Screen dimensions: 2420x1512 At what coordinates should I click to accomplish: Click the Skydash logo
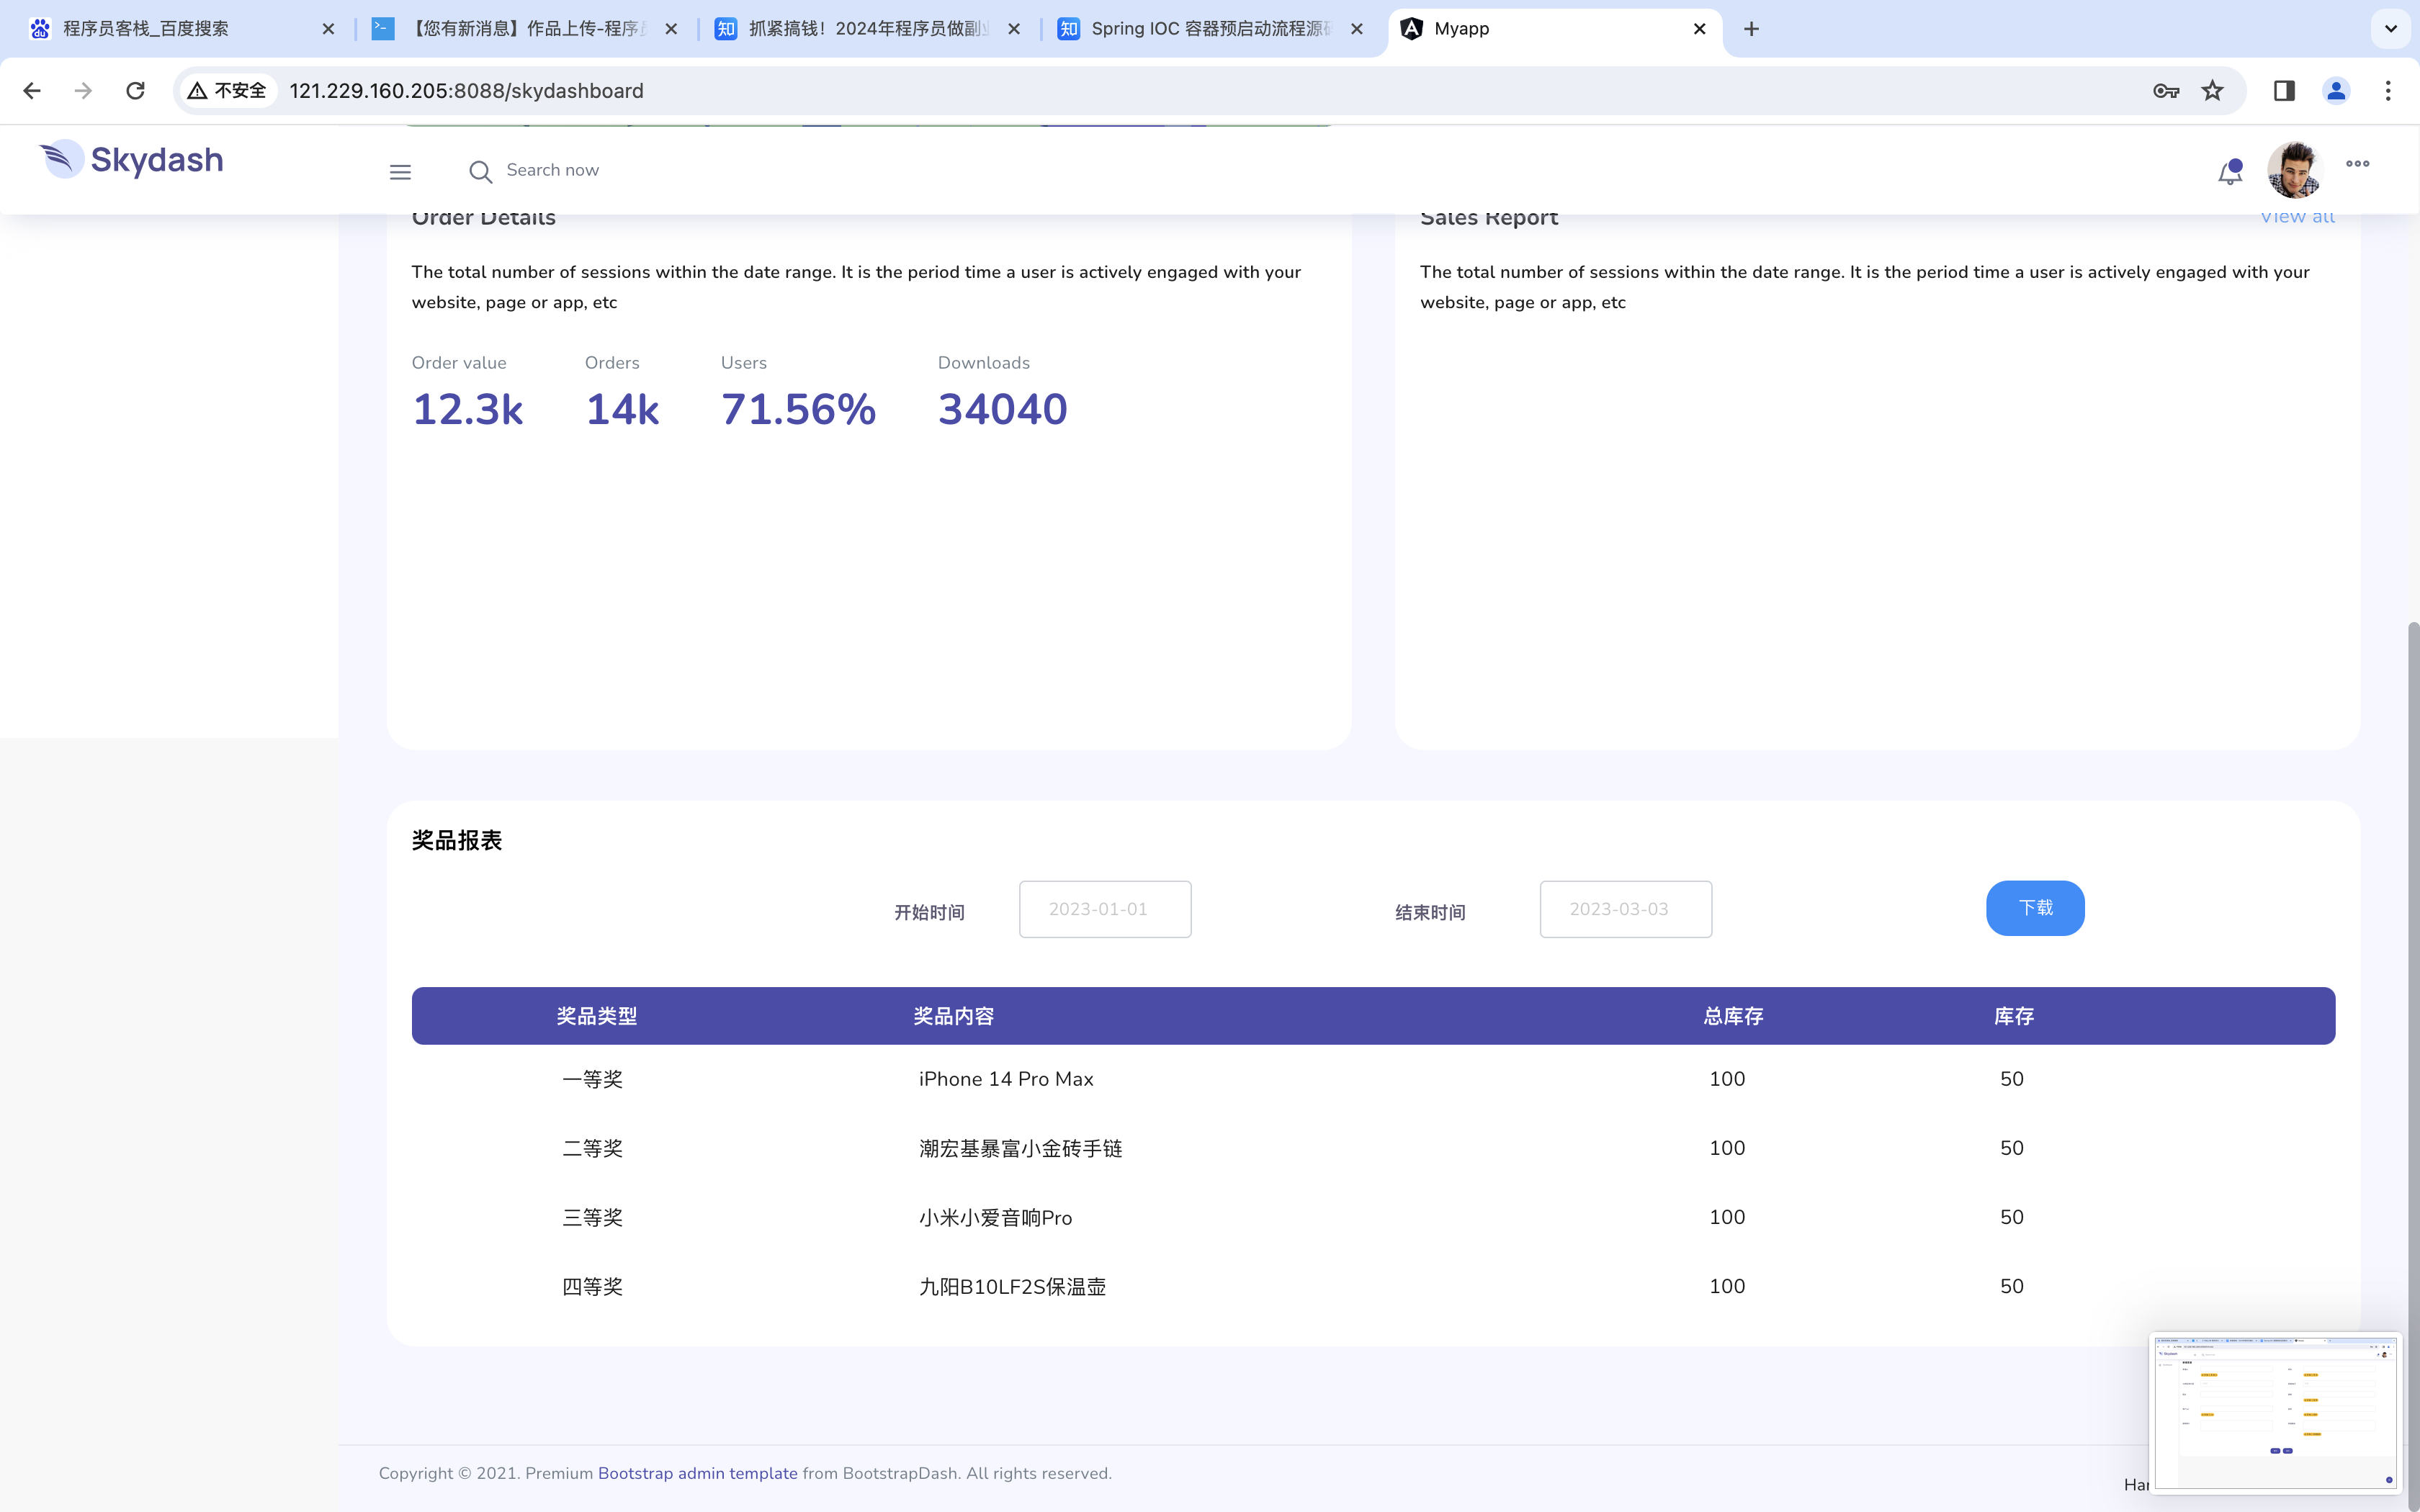tap(131, 160)
